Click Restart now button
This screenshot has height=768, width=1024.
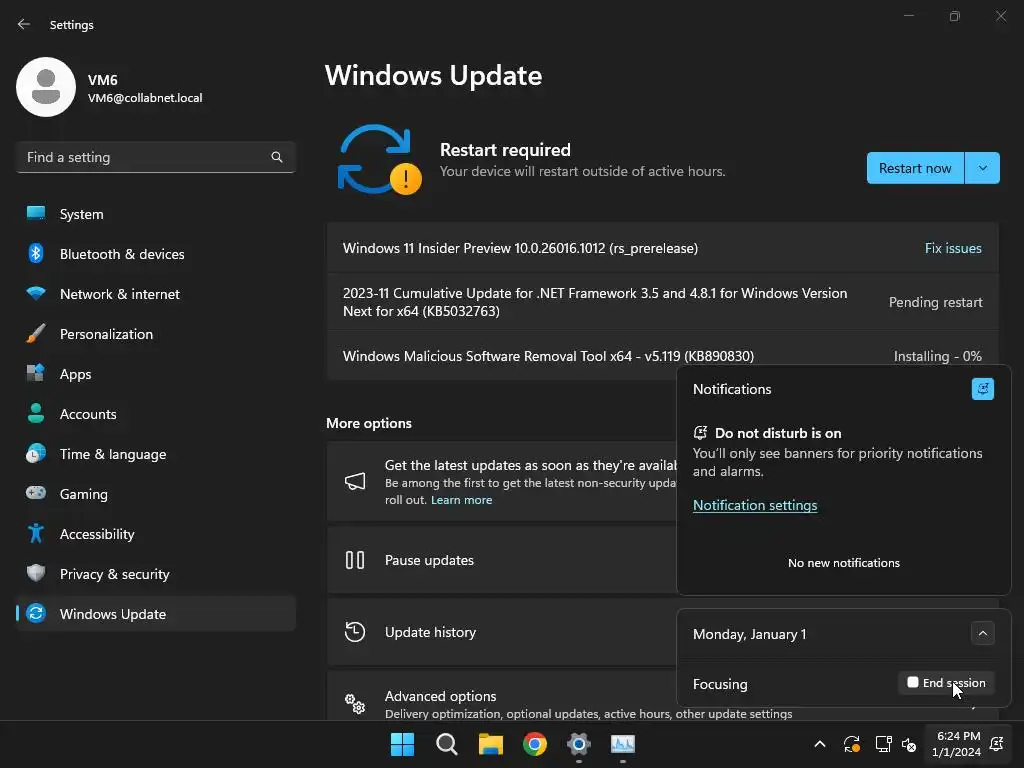pyautogui.click(x=915, y=168)
